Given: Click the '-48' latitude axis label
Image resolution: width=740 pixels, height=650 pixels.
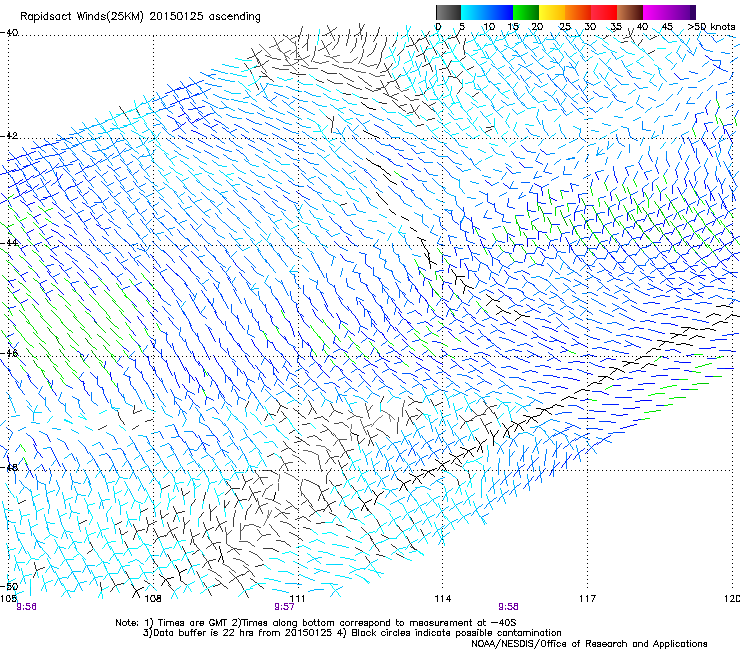Looking at the screenshot, I should (x=9, y=468).
